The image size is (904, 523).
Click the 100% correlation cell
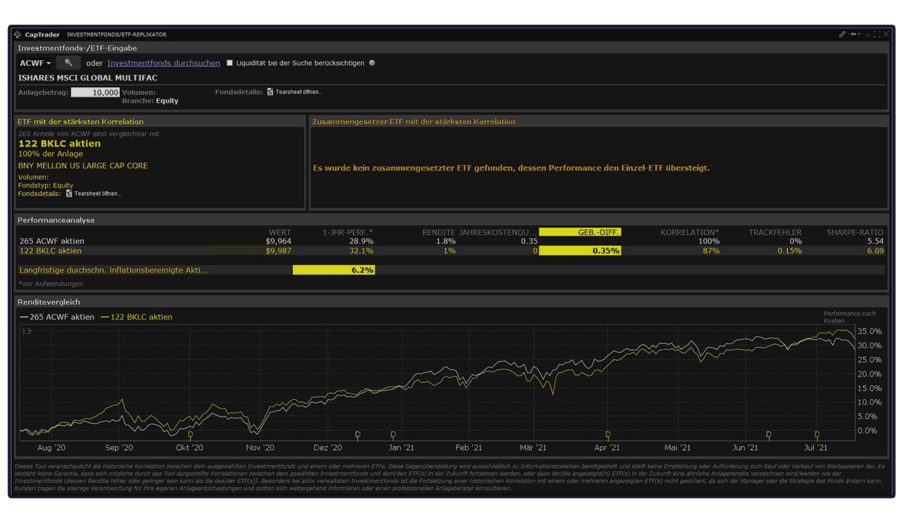(709, 242)
